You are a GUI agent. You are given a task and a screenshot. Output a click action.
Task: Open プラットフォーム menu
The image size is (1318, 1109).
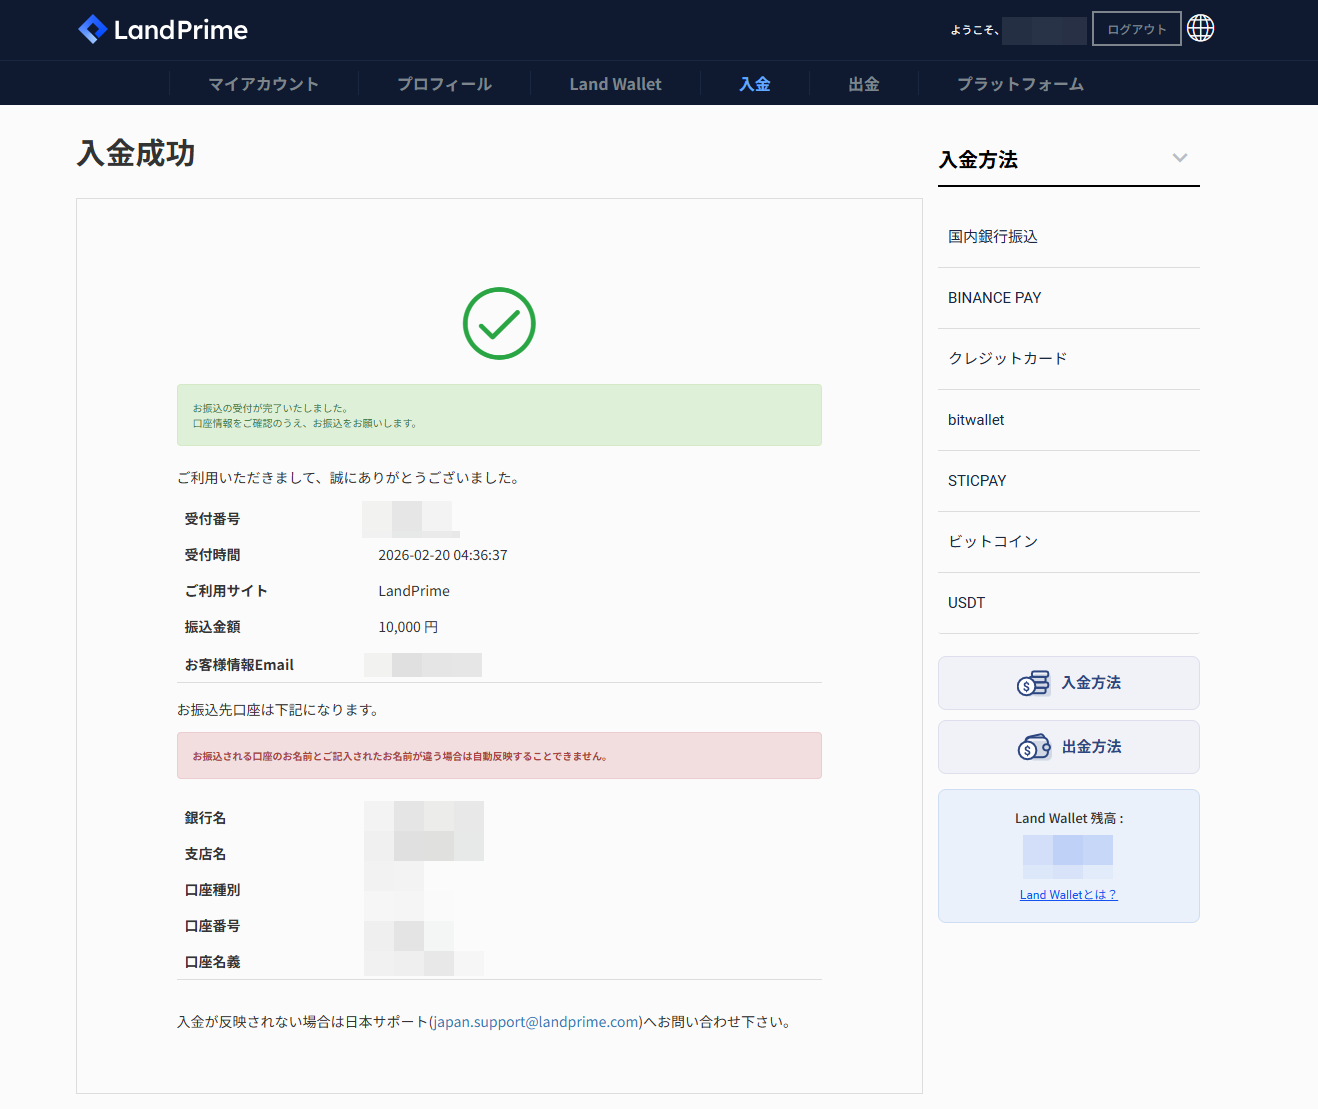point(1021,84)
